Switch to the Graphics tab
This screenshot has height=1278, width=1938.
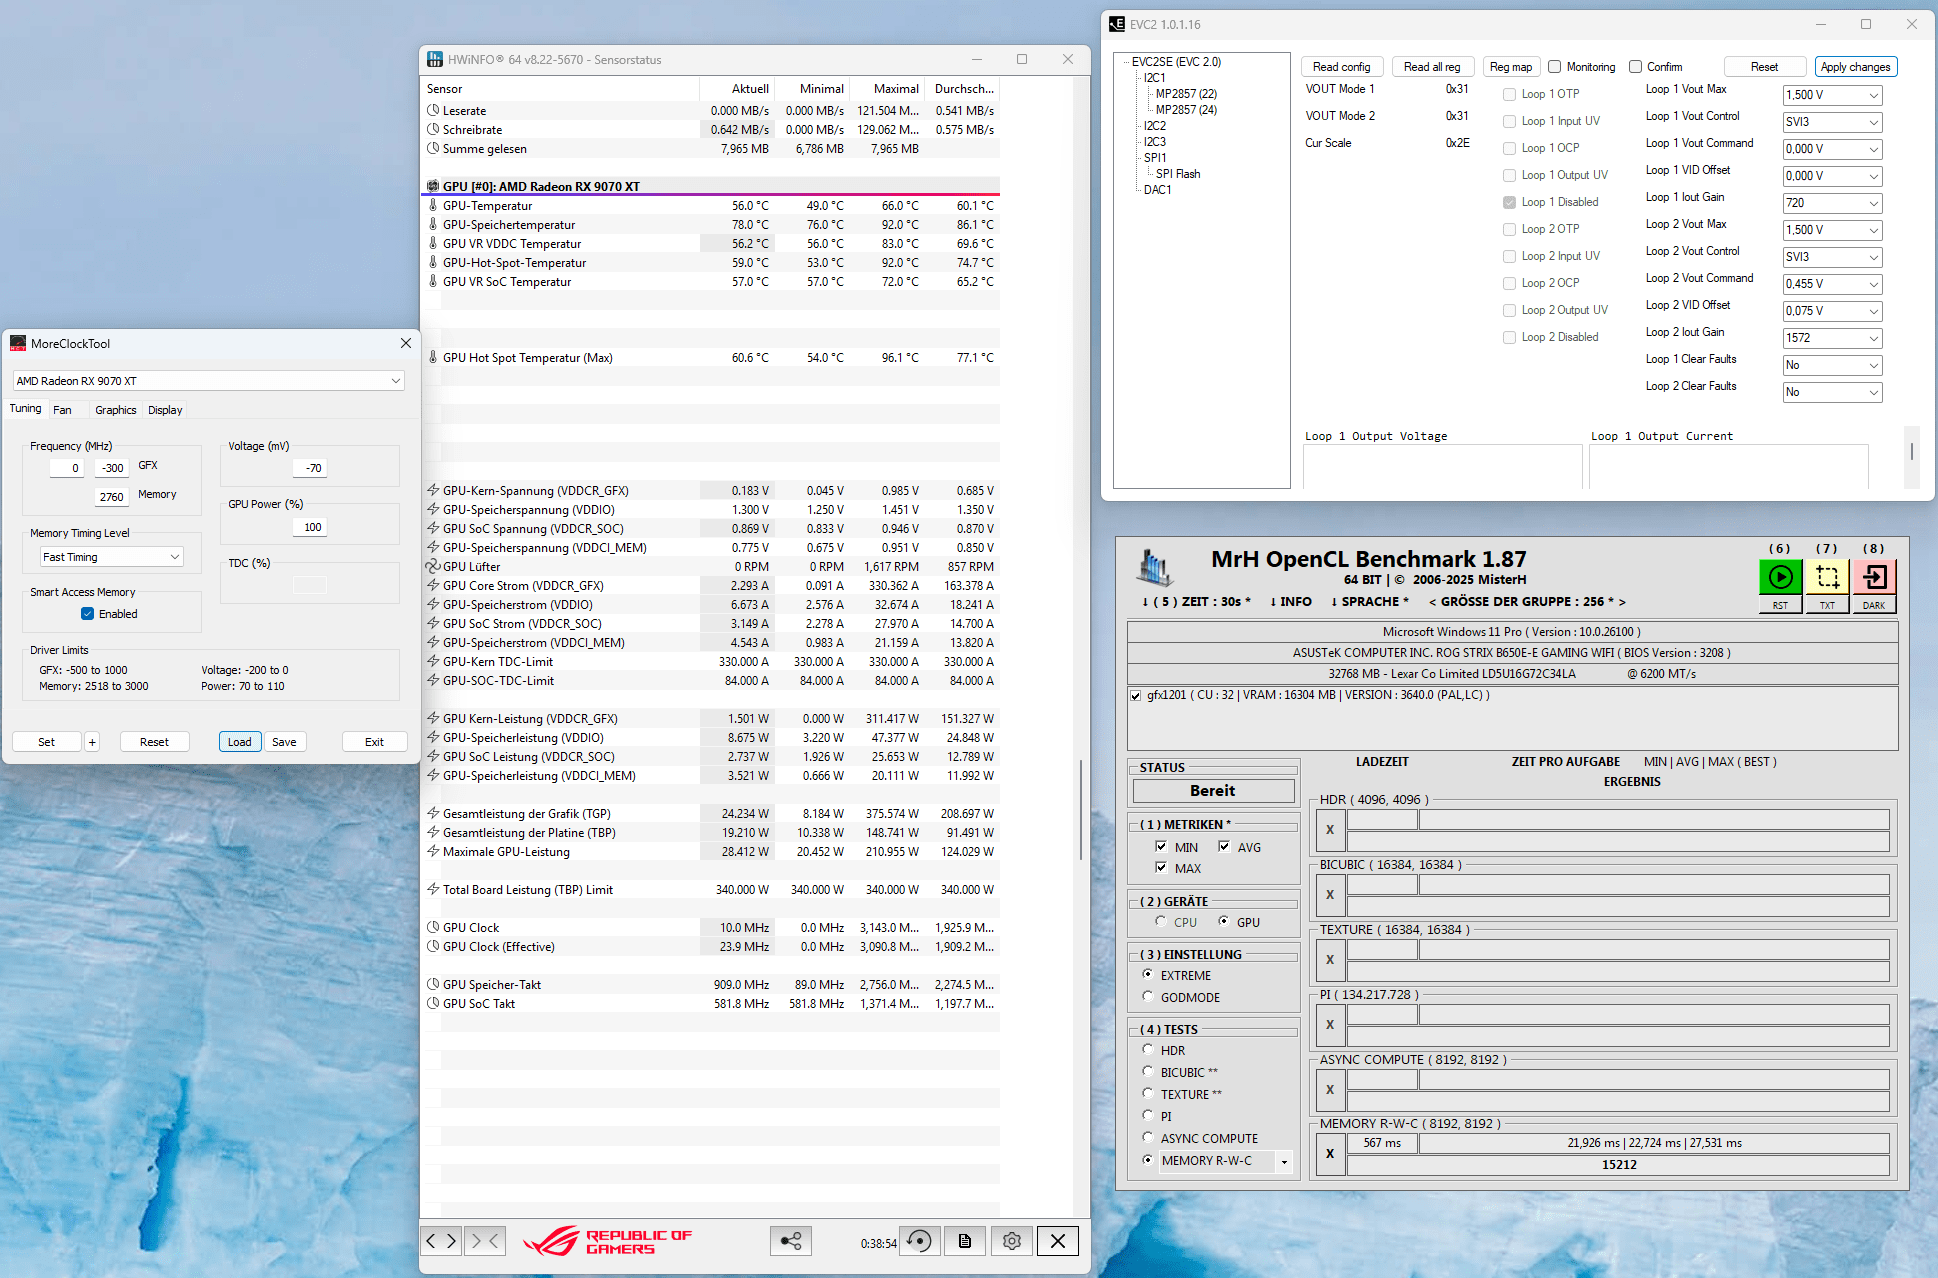[116, 410]
